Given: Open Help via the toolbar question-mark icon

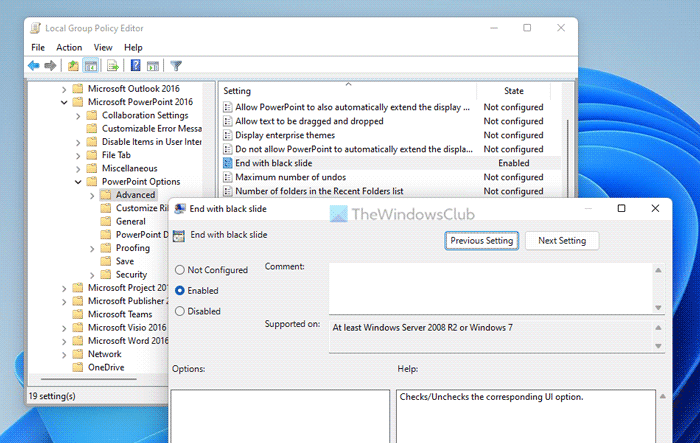Looking at the screenshot, I should click(135, 66).
